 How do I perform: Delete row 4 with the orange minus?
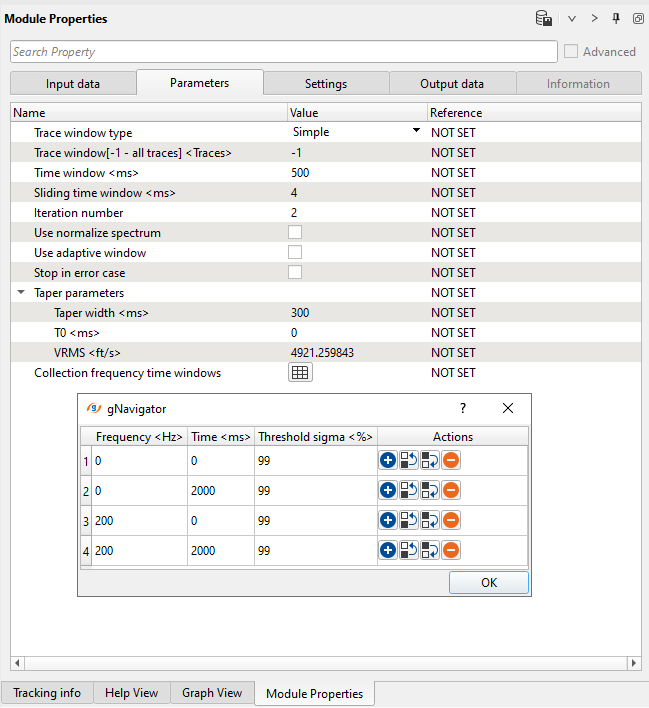click(451, 551)
